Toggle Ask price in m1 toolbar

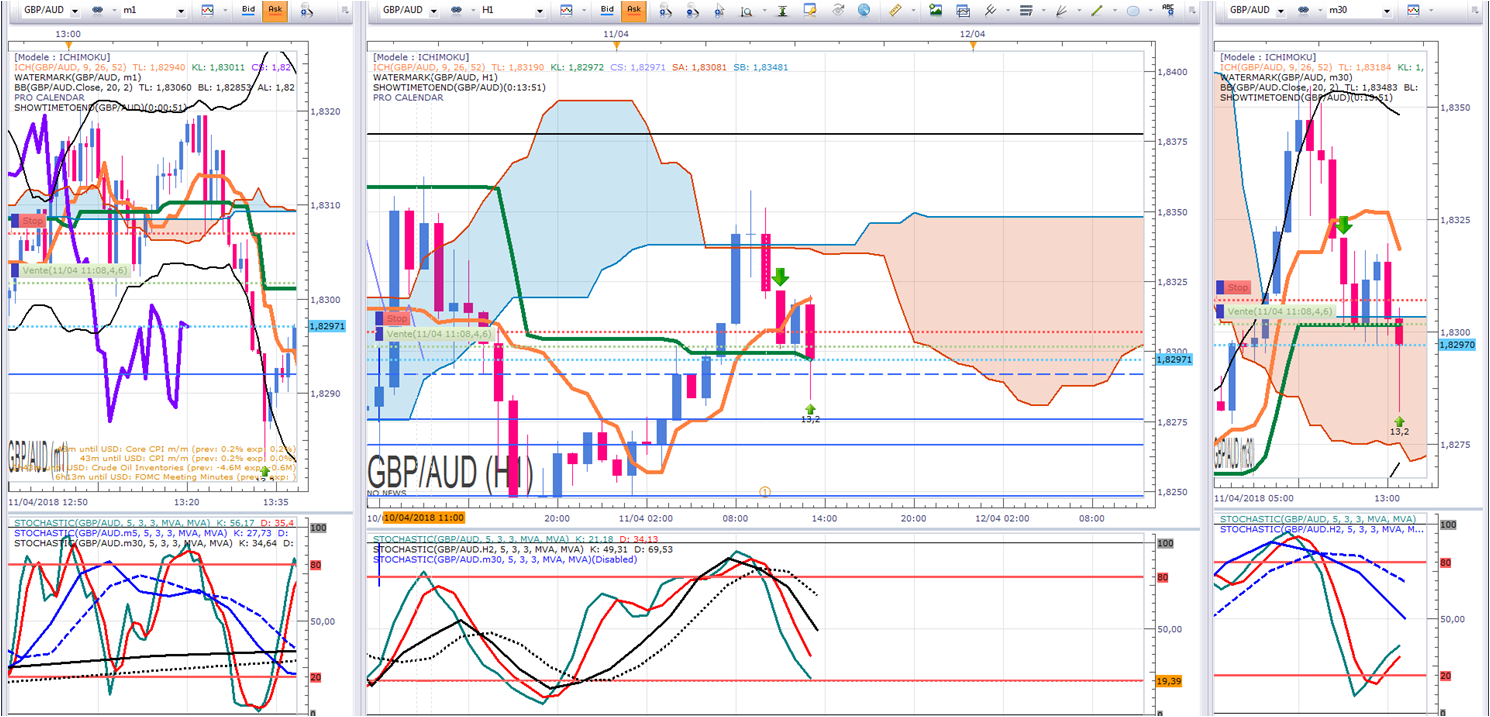coord(275,10)
